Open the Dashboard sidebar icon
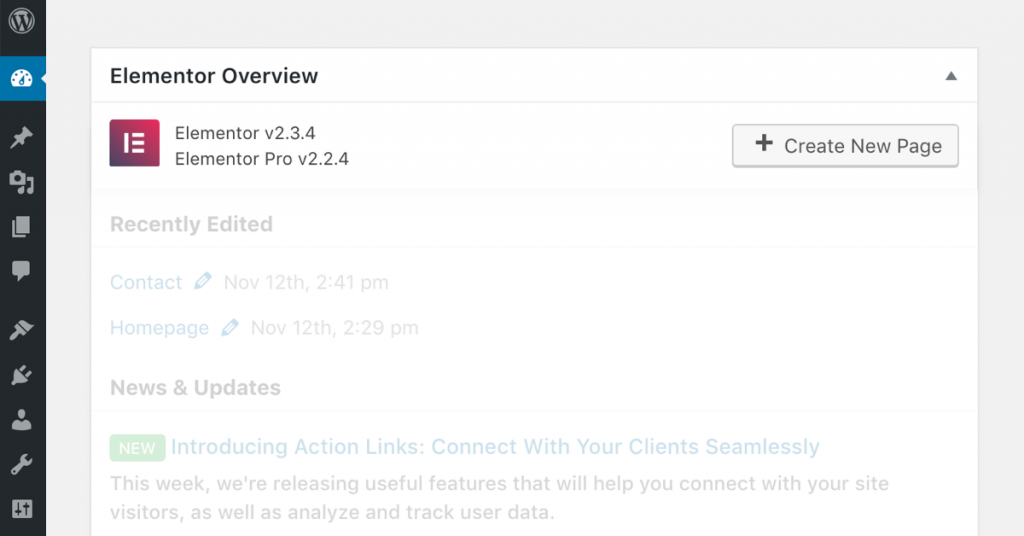 click(21, 78)
